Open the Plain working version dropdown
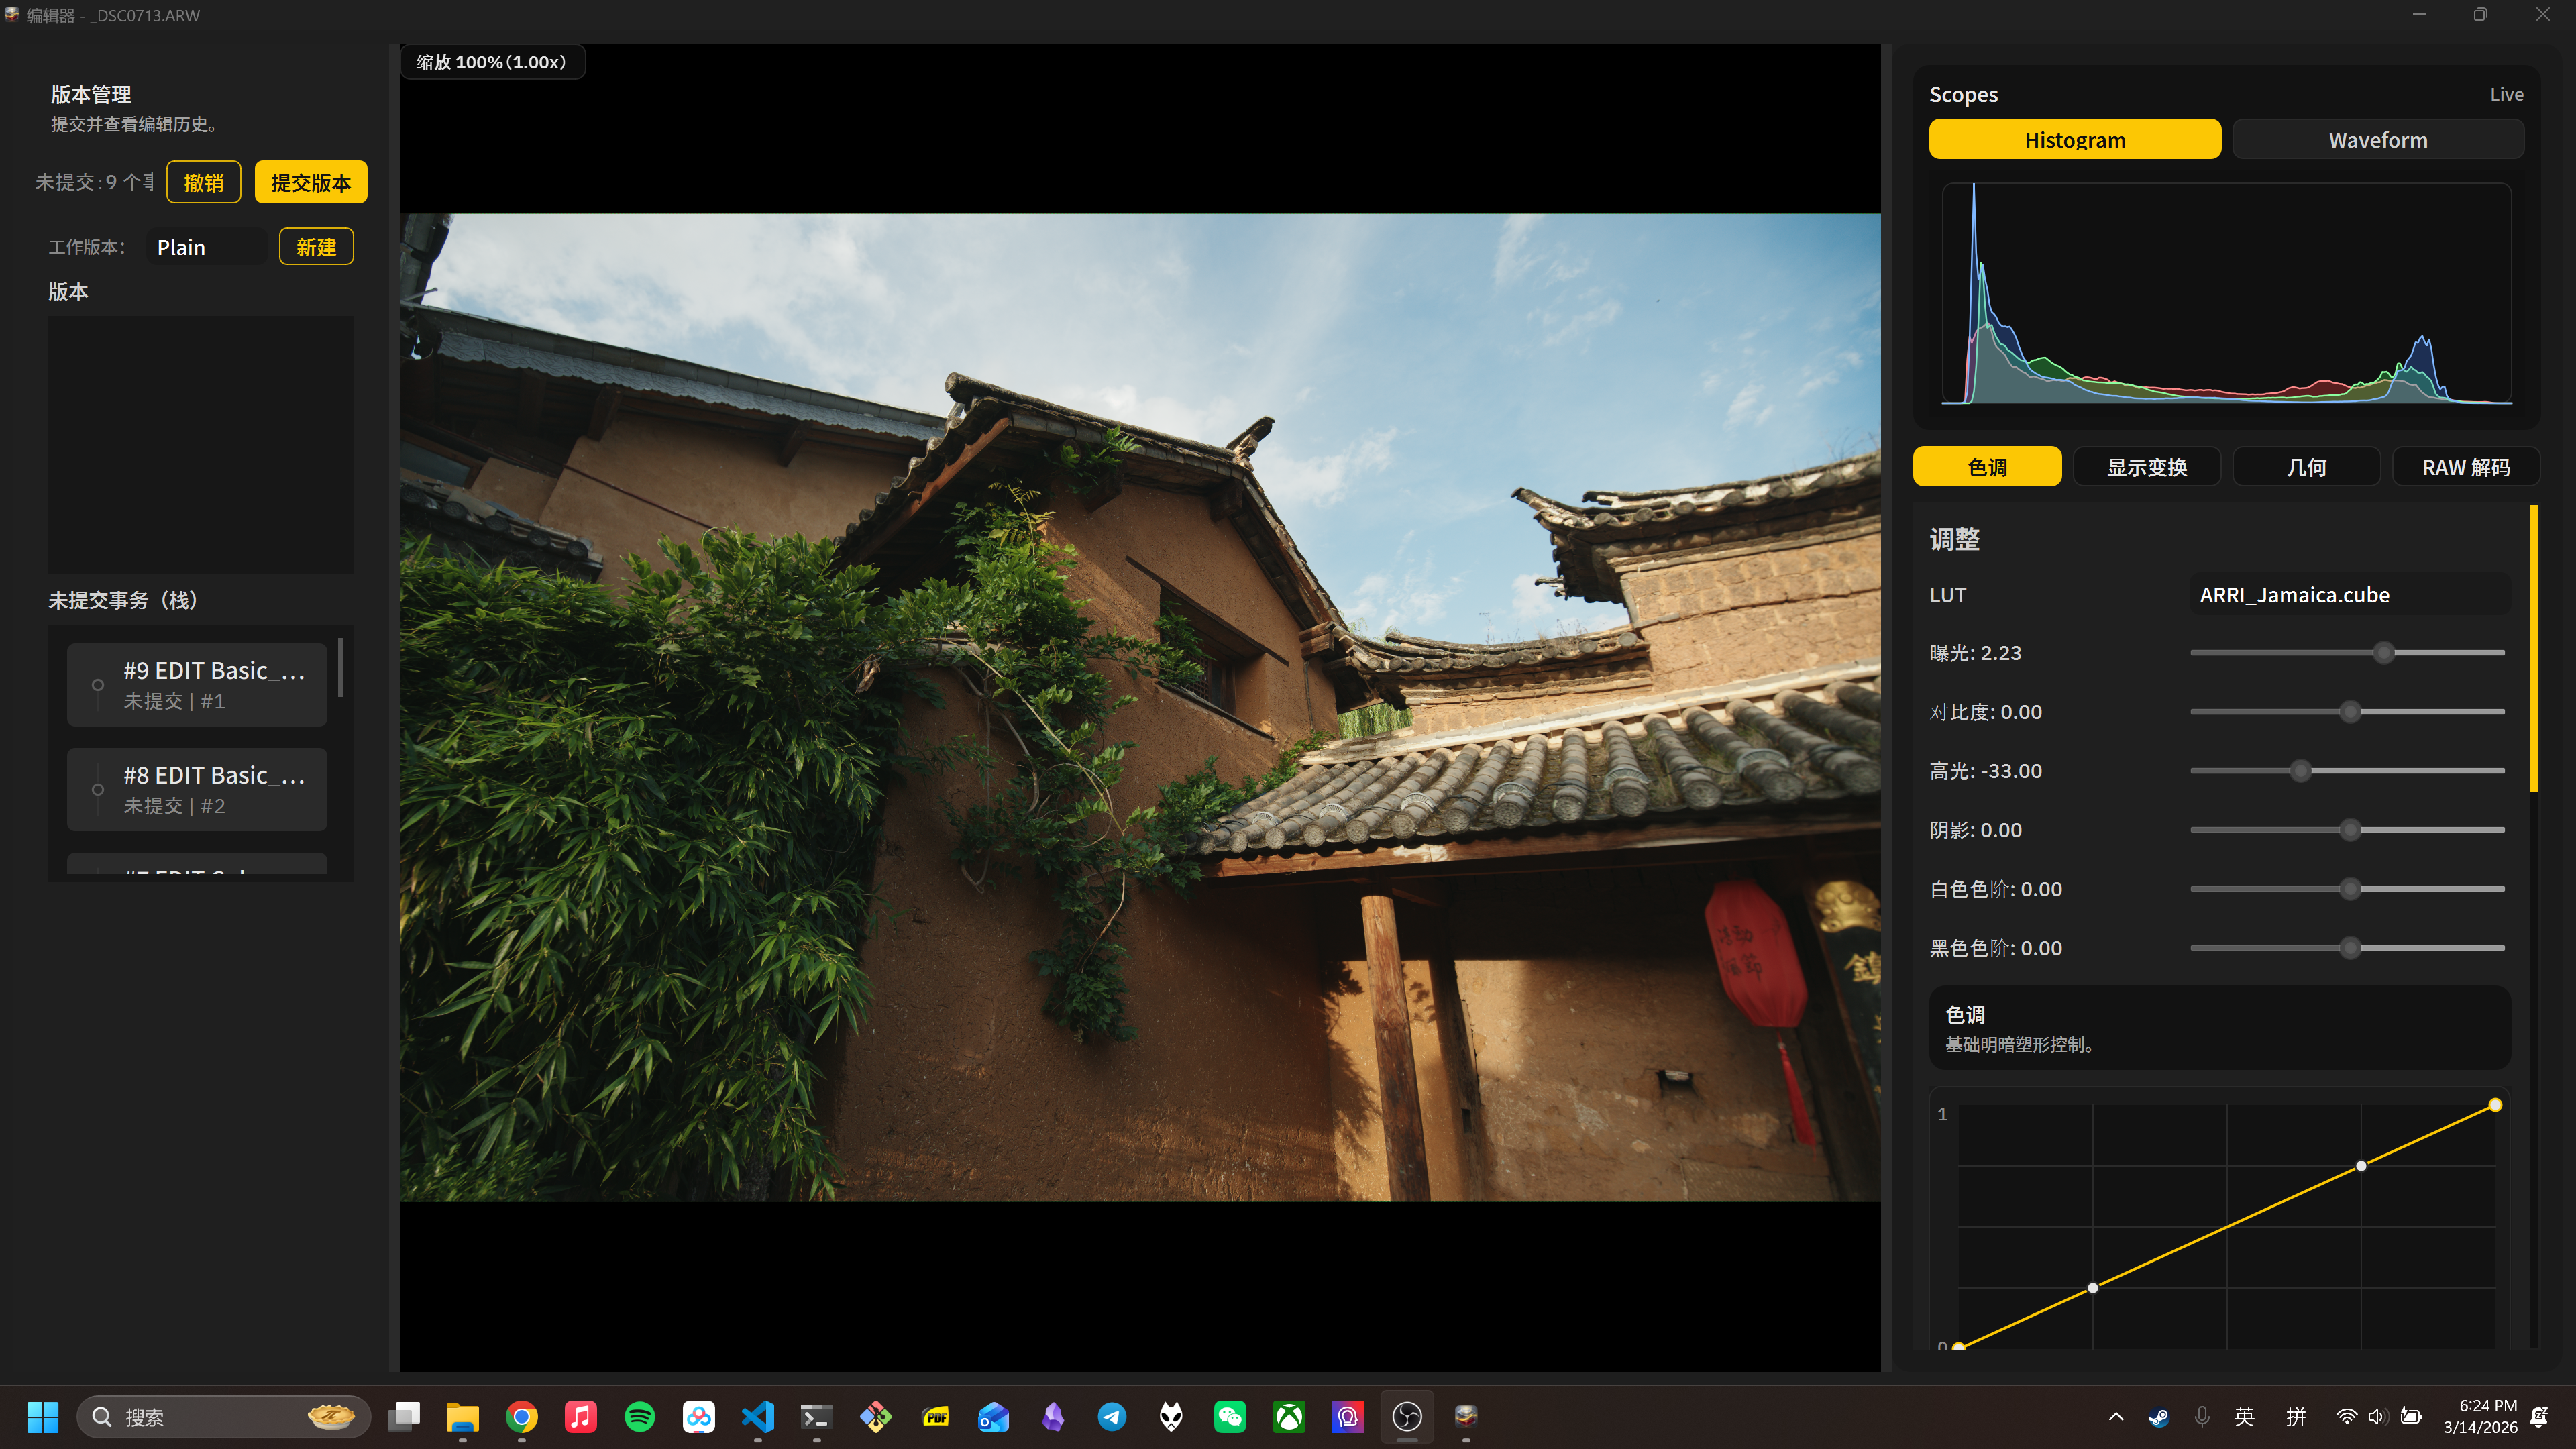2576x1449 pixels. 207,247
